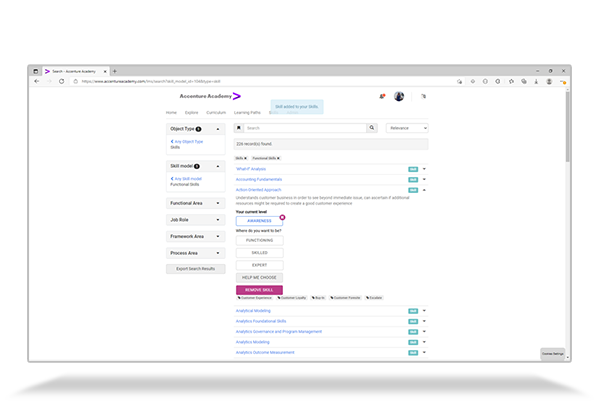Remove the Skills filter chip
The height and width of the screenshot is (402, 600).
(246, 158)
